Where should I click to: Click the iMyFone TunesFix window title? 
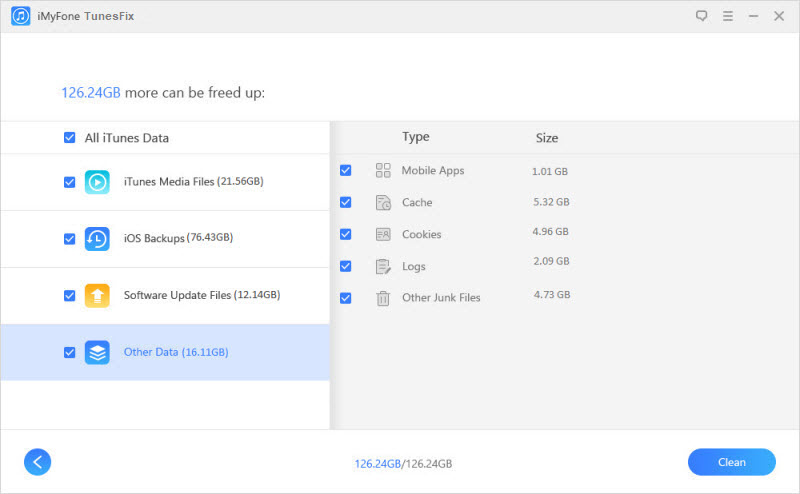[x=85, y=16]
